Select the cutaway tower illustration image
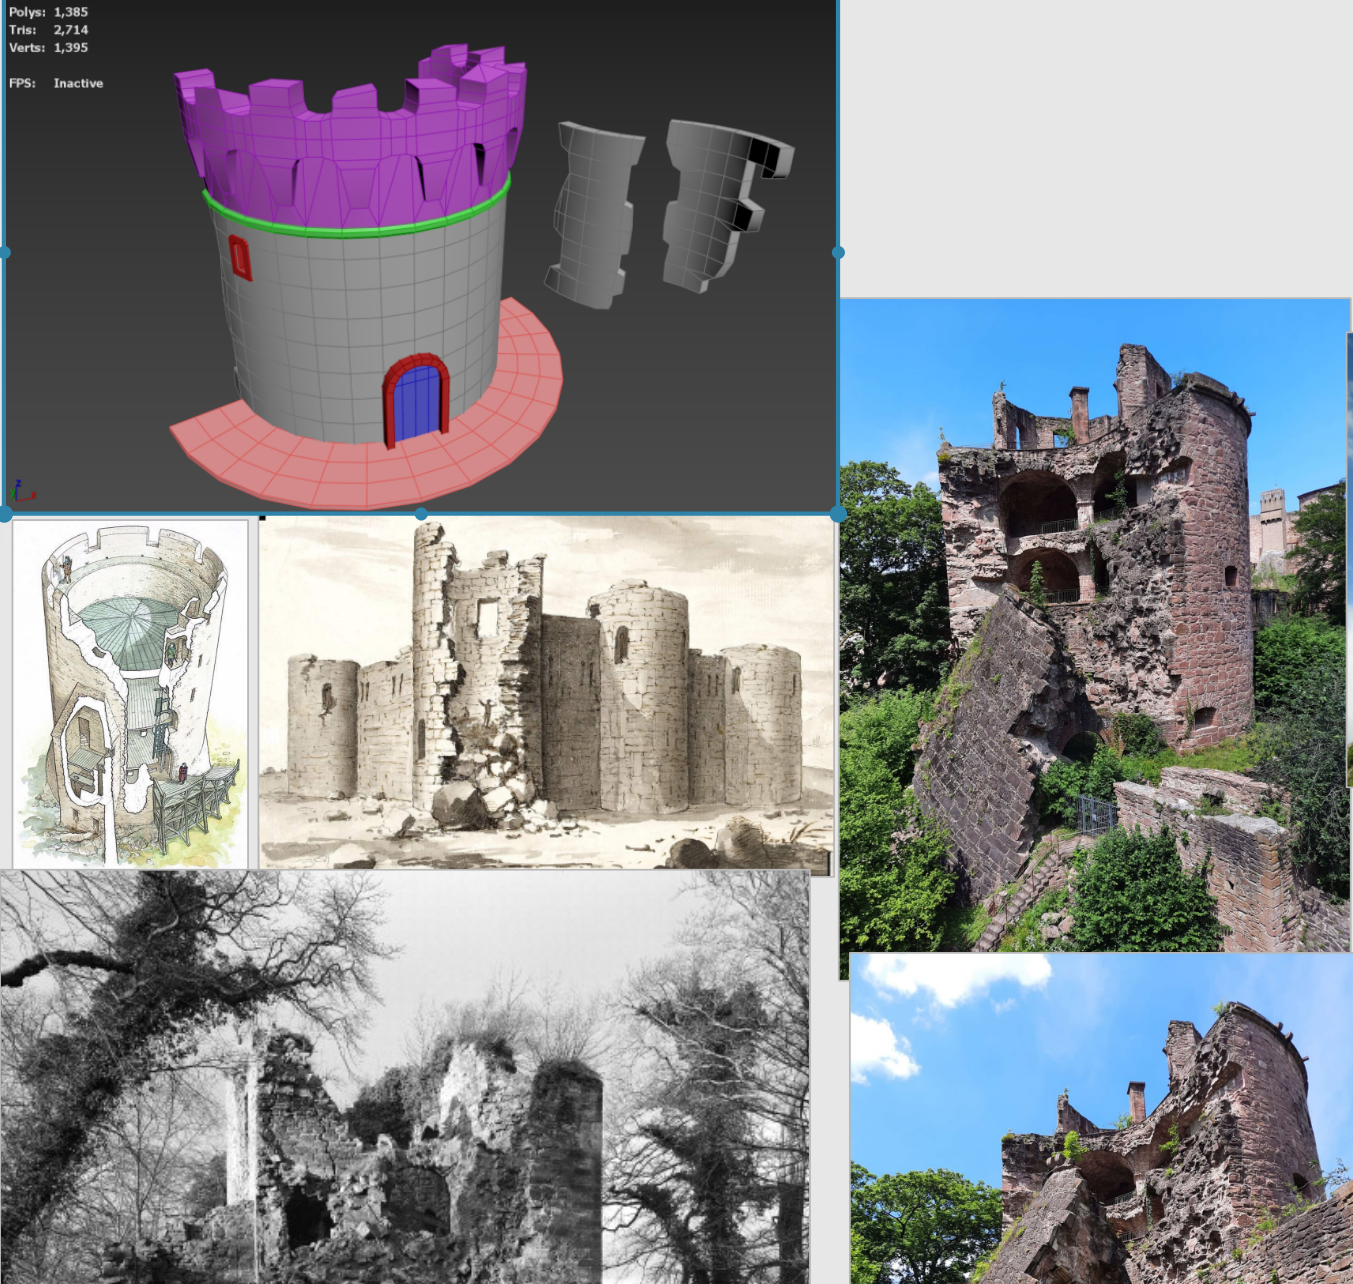The width and height of the screenshot is (1353, 1284). pyautogui.click(x=130, y=693)
